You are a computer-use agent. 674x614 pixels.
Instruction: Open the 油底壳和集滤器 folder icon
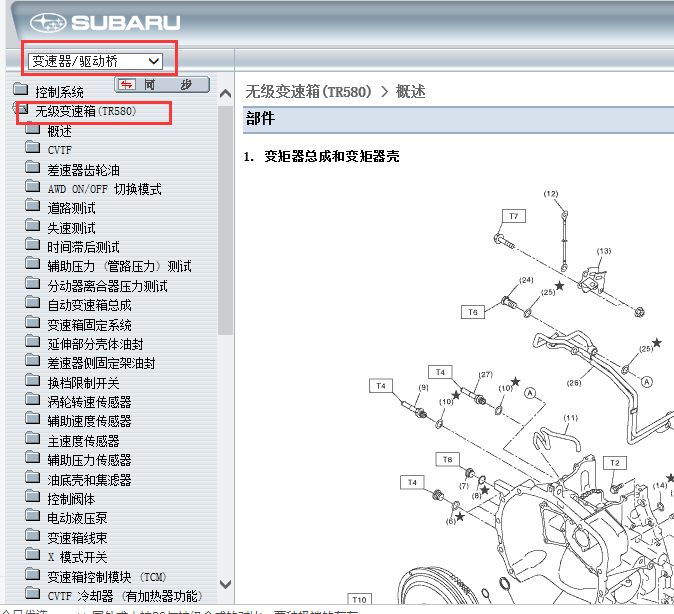pos(32,476)
